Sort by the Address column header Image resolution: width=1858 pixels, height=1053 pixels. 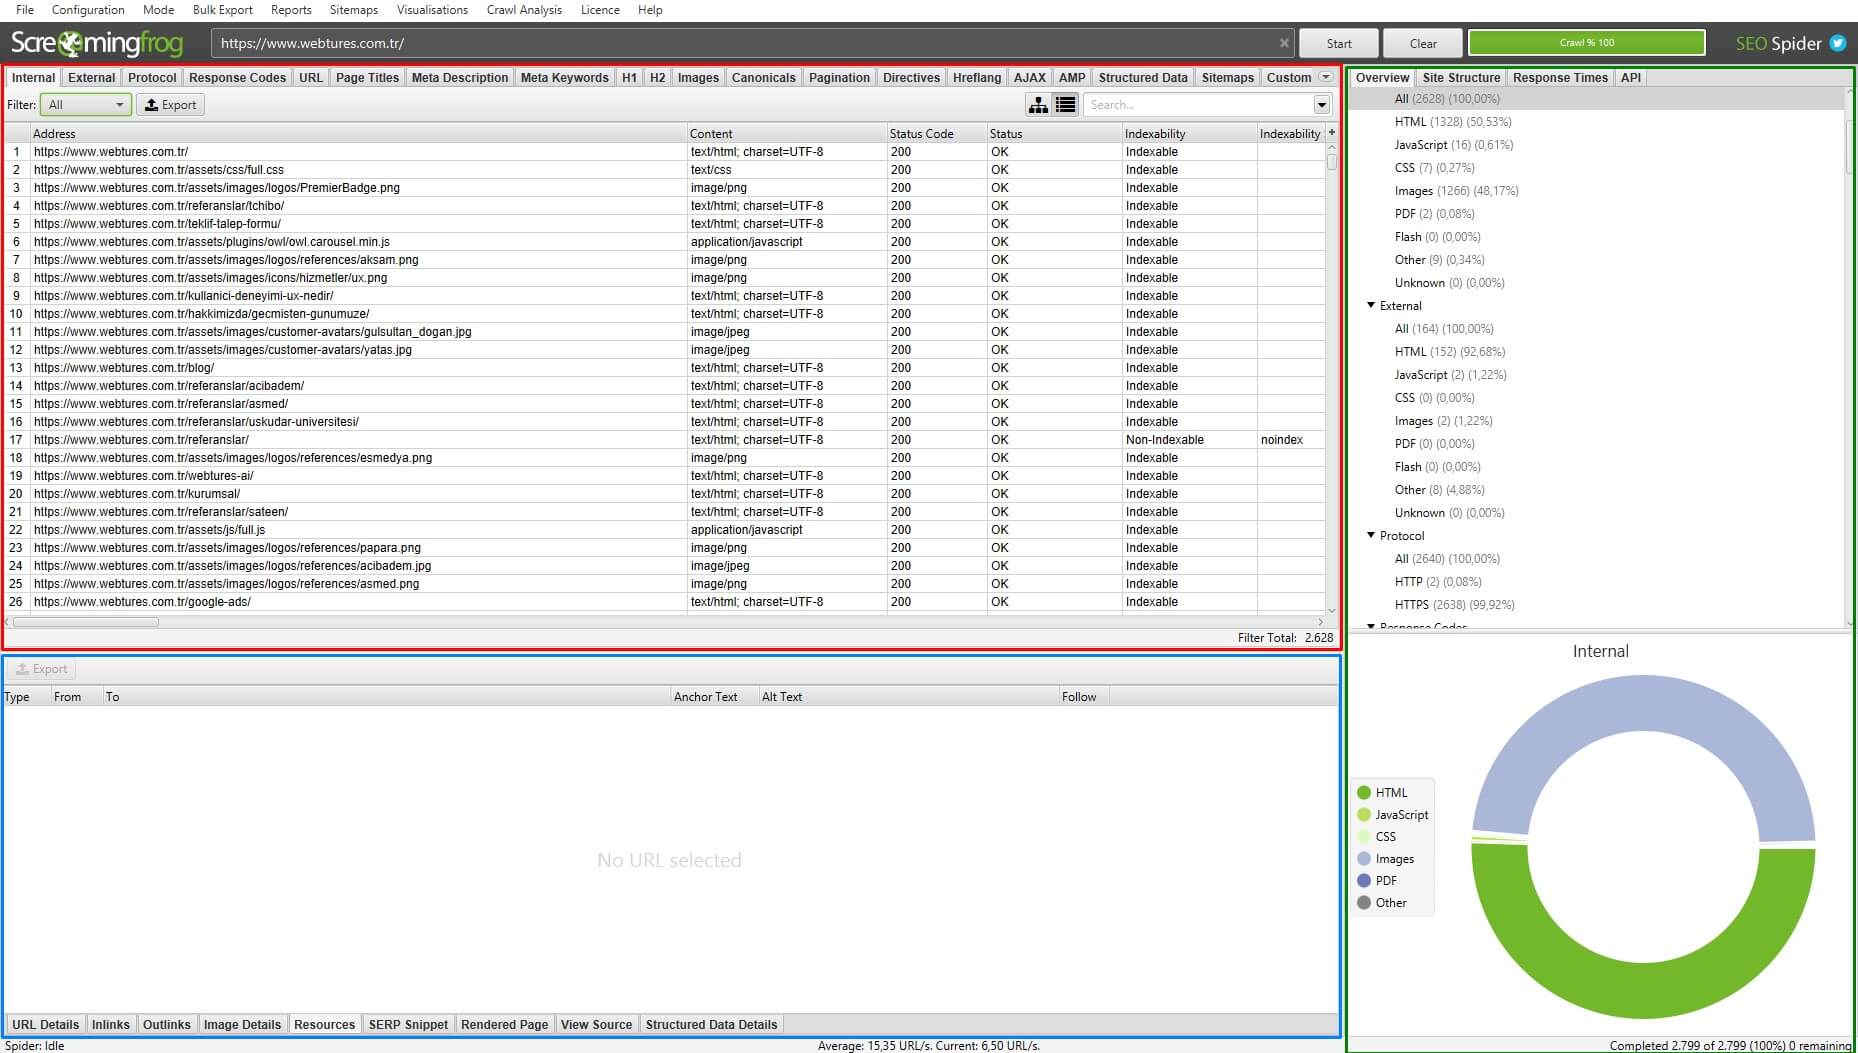[358, 133]
